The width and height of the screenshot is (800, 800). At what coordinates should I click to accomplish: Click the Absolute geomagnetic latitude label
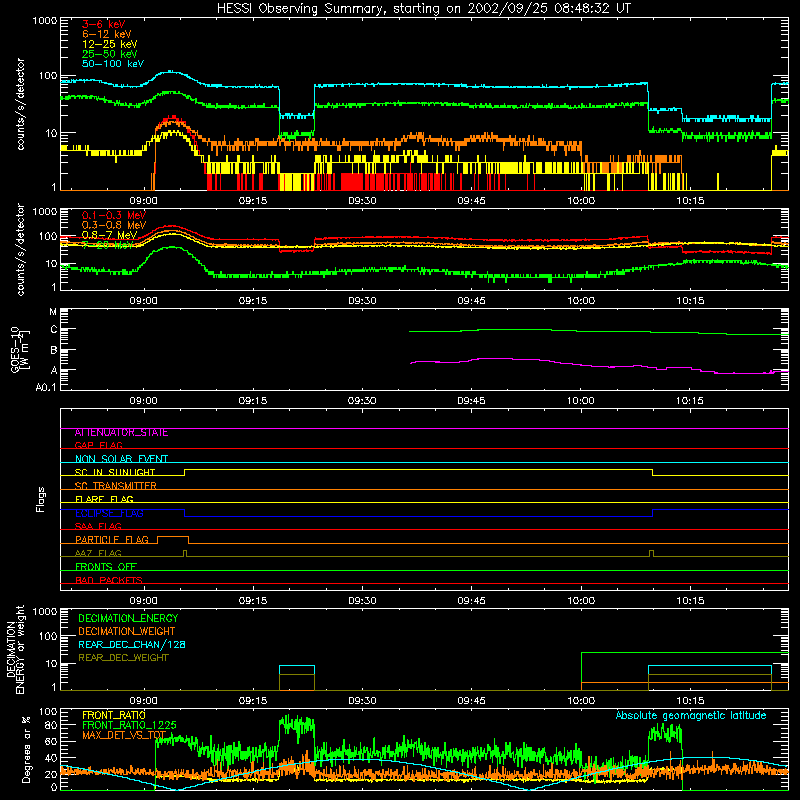coord(691,715)
